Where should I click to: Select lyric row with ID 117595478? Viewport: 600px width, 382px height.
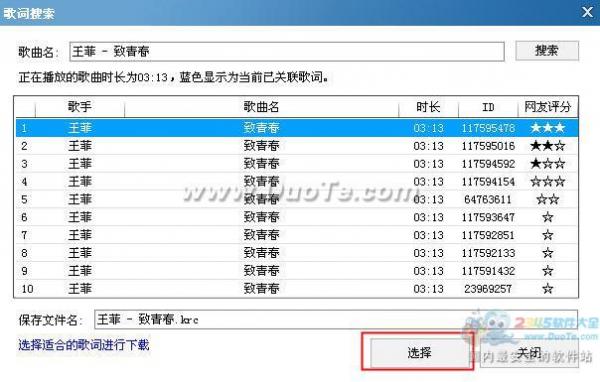point(297,128)
